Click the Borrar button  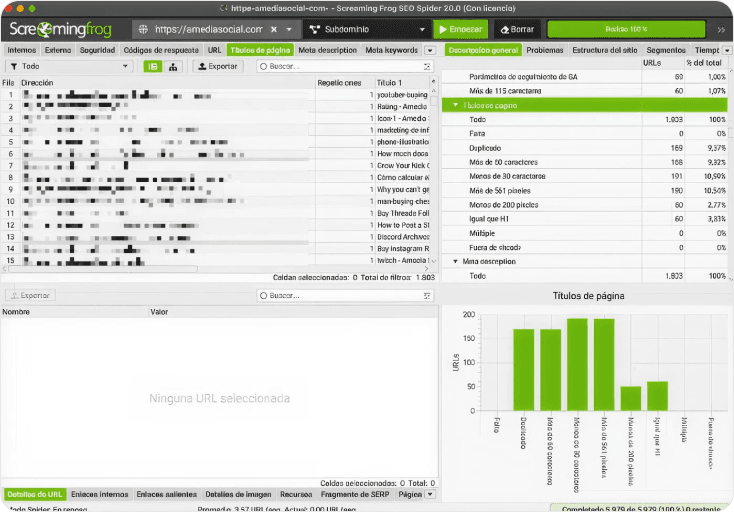[x=517, y=29]
